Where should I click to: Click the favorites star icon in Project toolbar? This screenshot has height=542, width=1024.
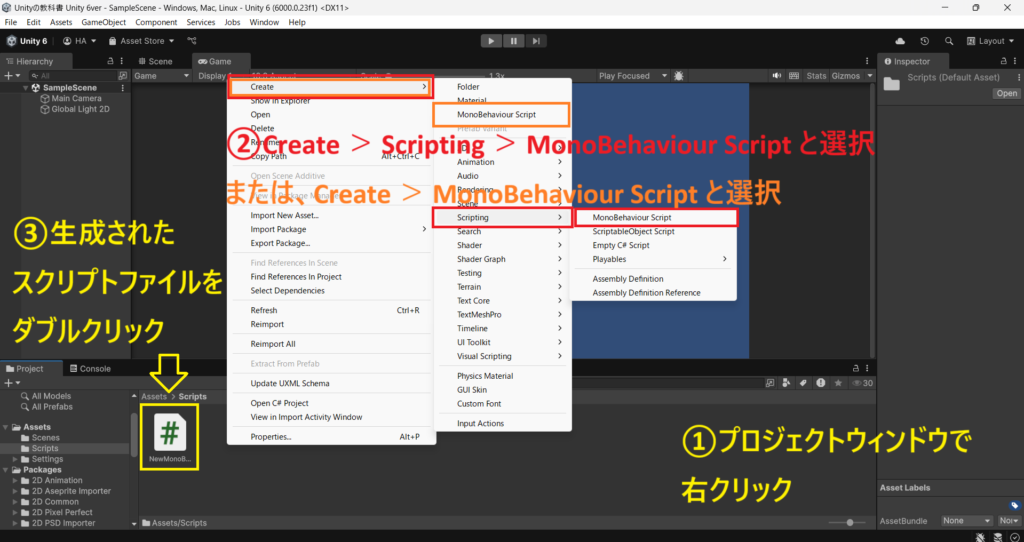tap(838, 383)
